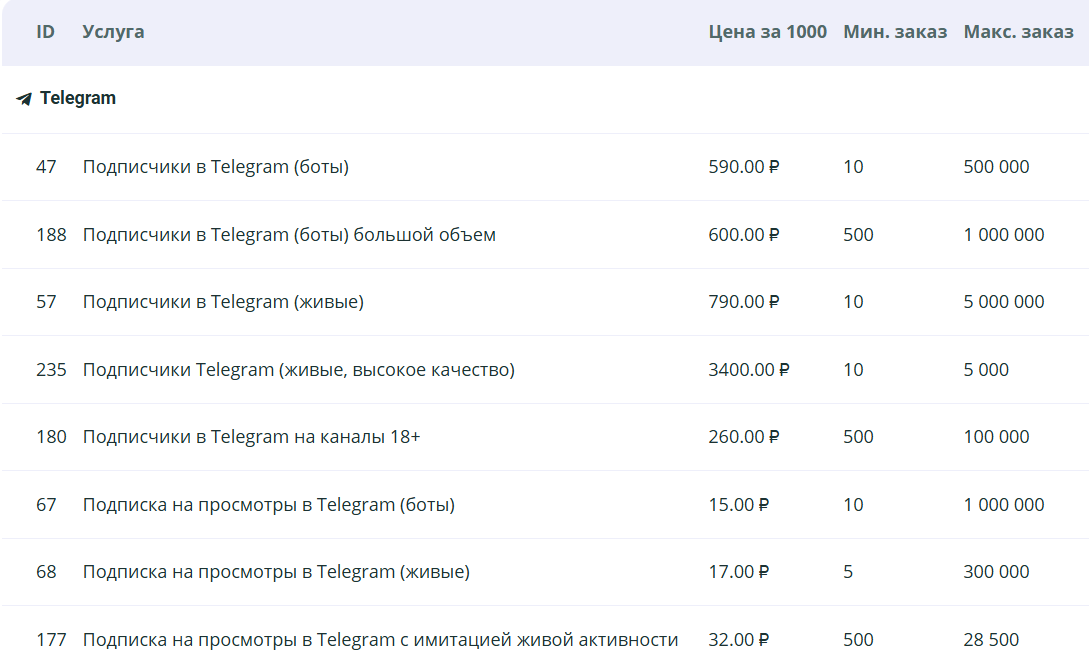Select service Подписчики в Telegram (боты)
Screen dimensions: 1089x672
tap(216, 167)
